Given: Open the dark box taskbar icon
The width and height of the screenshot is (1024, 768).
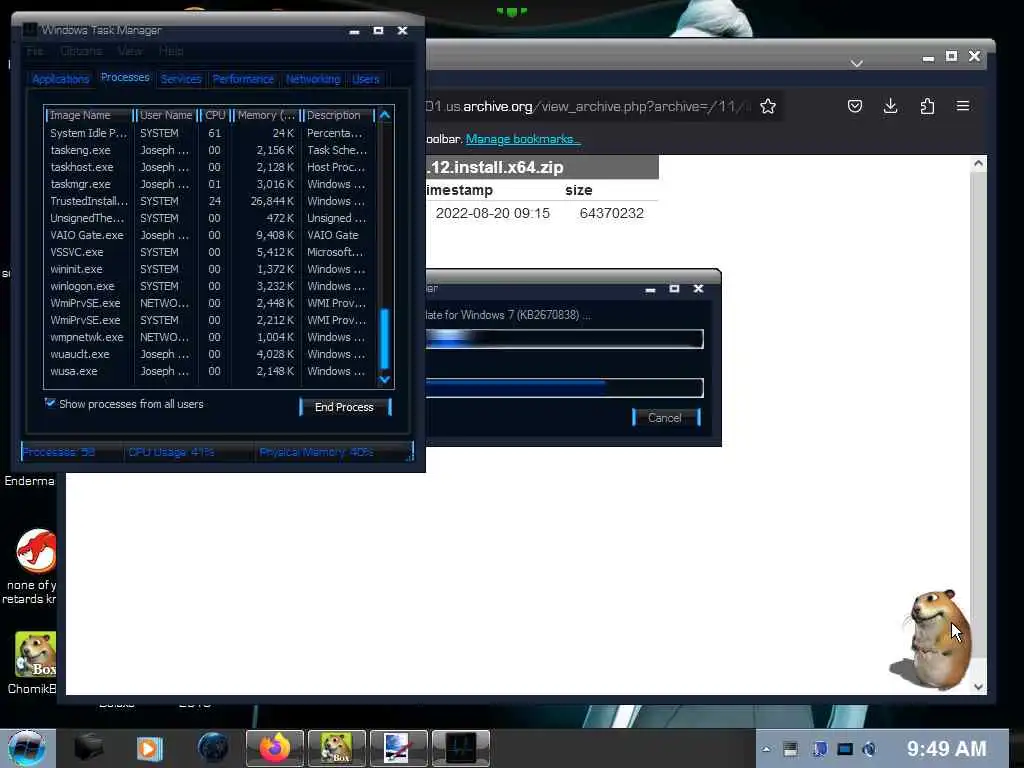Looking at the screenshot, I should tap(88, 748).
